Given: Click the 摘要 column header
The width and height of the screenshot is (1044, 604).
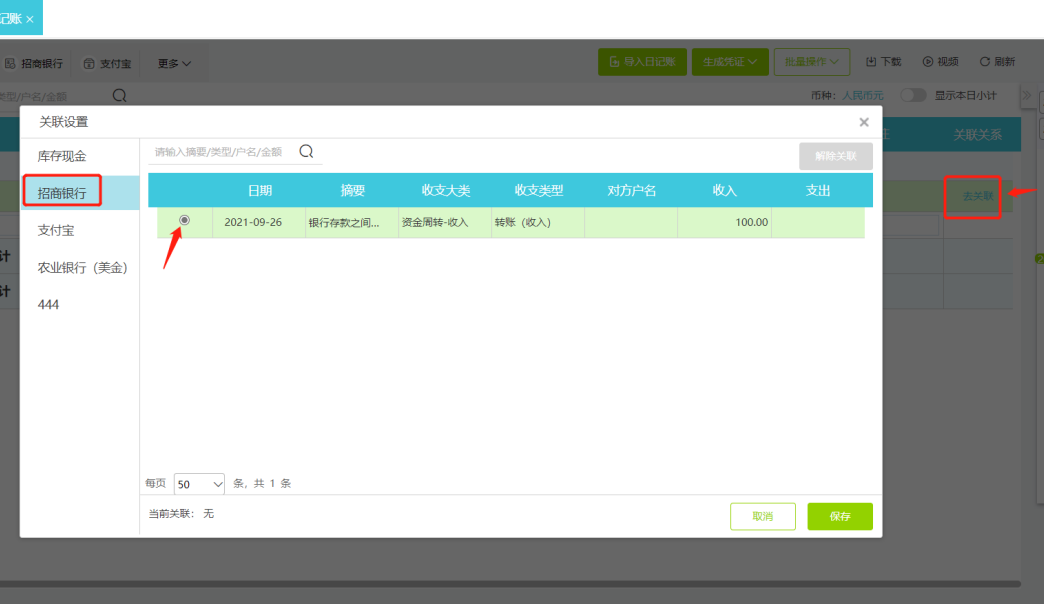Looking at the screenshot, I should click(x=353, y=190).
